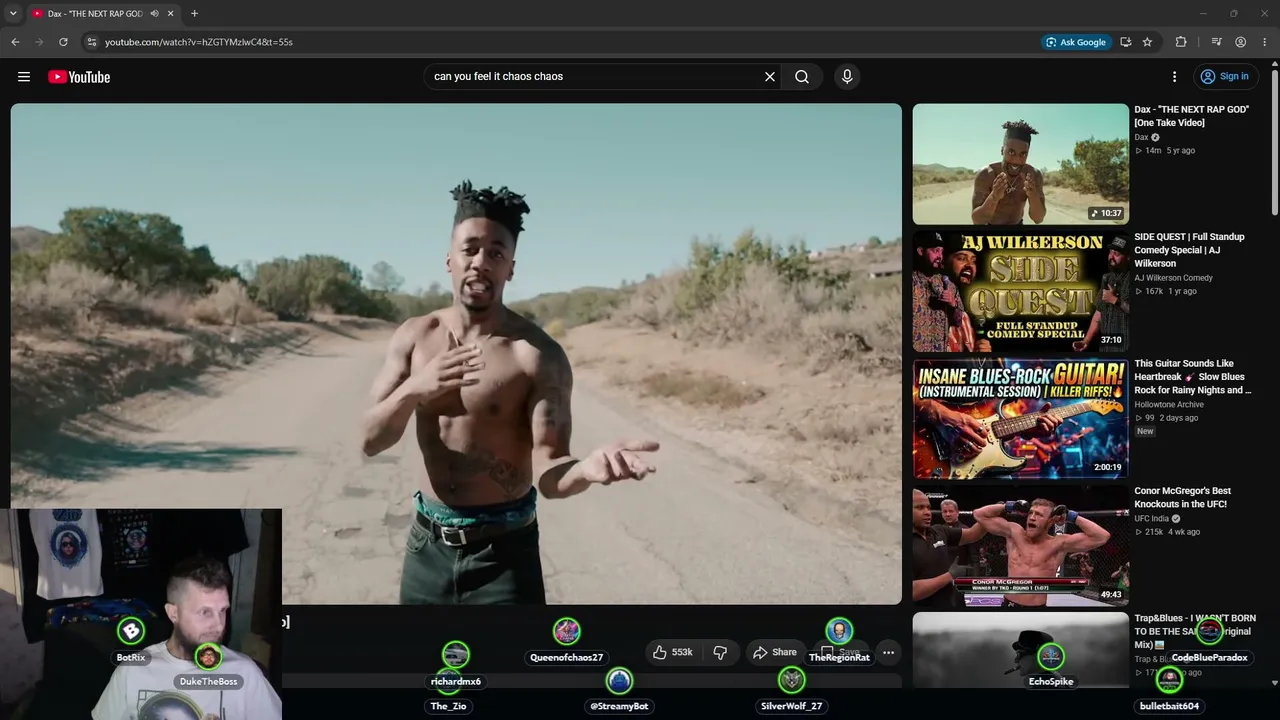The image size is (1280, 720).
Task: Open title 'SIDE QUEST | Full Standup Comedy Special'
Action: tap(1190, 250)
